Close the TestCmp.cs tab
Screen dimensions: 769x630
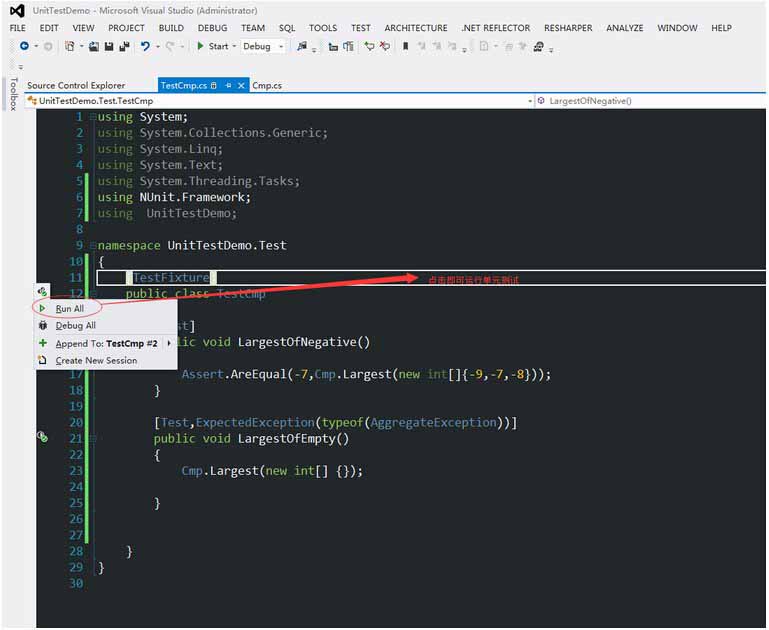pos(241,86)
